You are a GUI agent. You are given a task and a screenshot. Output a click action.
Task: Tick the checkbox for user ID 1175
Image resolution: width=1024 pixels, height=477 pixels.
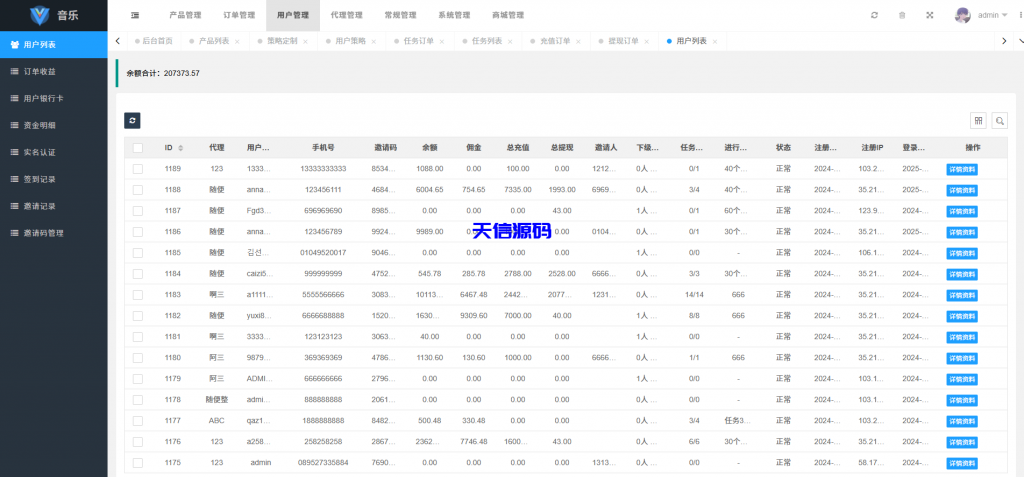click(x=138, y=463)
